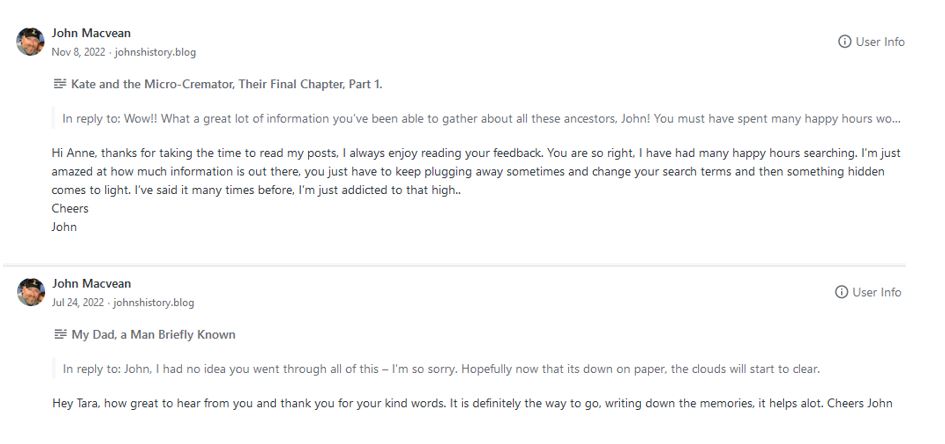Click the info icon on the Jul 24 comment
The image size is (945, 444).
click(842, 292)
